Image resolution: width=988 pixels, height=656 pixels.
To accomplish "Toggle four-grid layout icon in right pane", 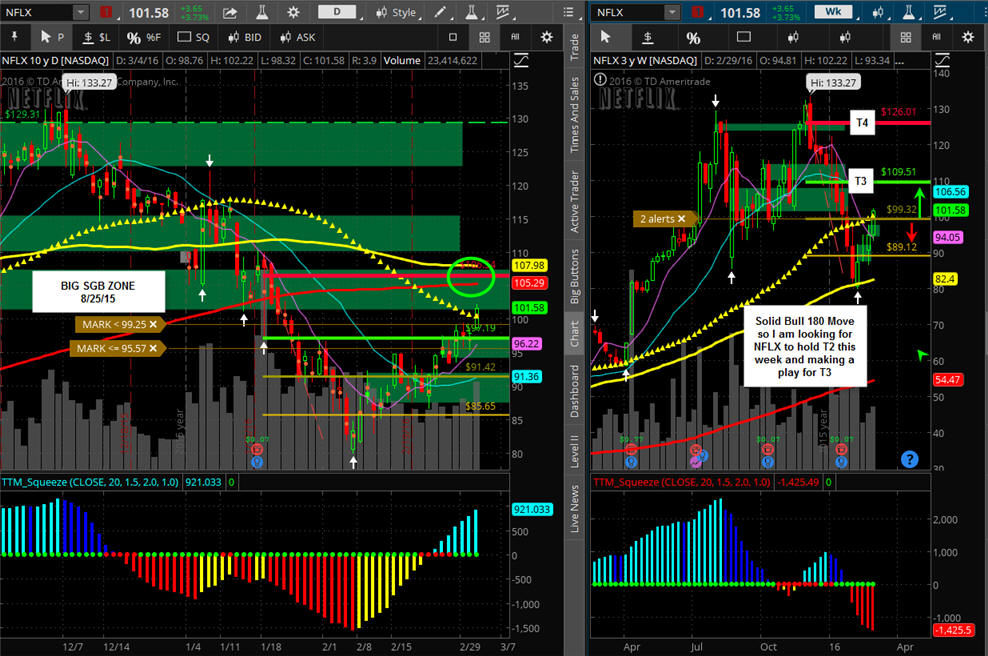I will [905, 37].
